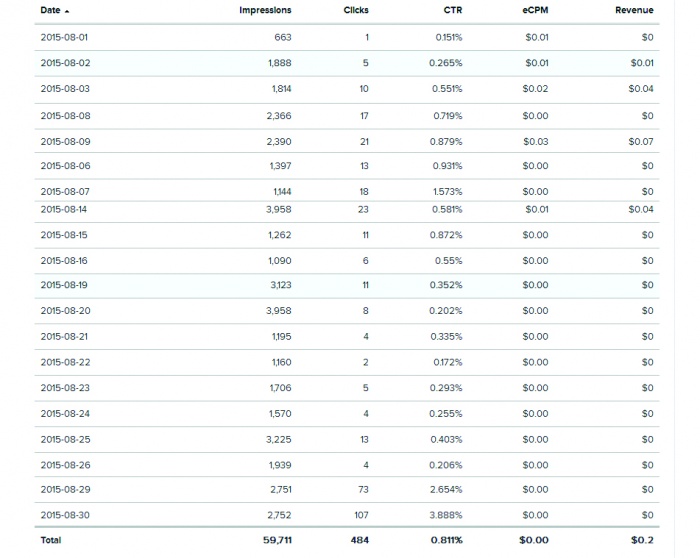The height and width of the screenshot is (558, 700).
Task: Click the 2.654% CTR cell
Action: 448,489
